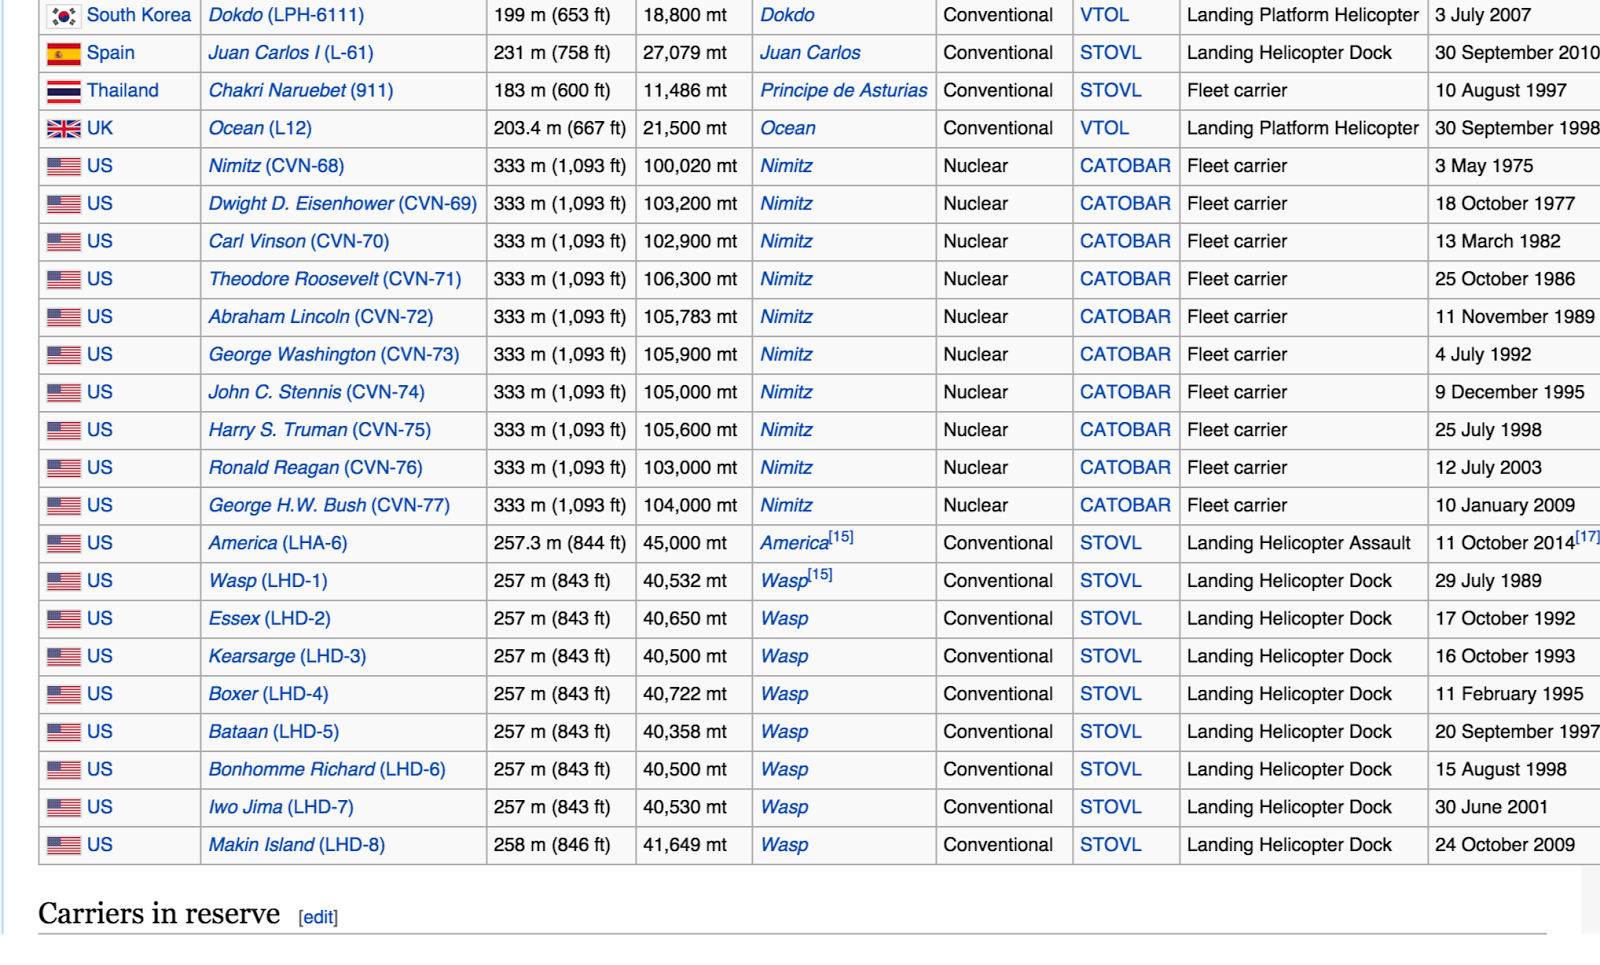Click the US flag beside Makin Island (LHD-8)
This screenshot has height=965, width=1600.
[x=65, y=845]
